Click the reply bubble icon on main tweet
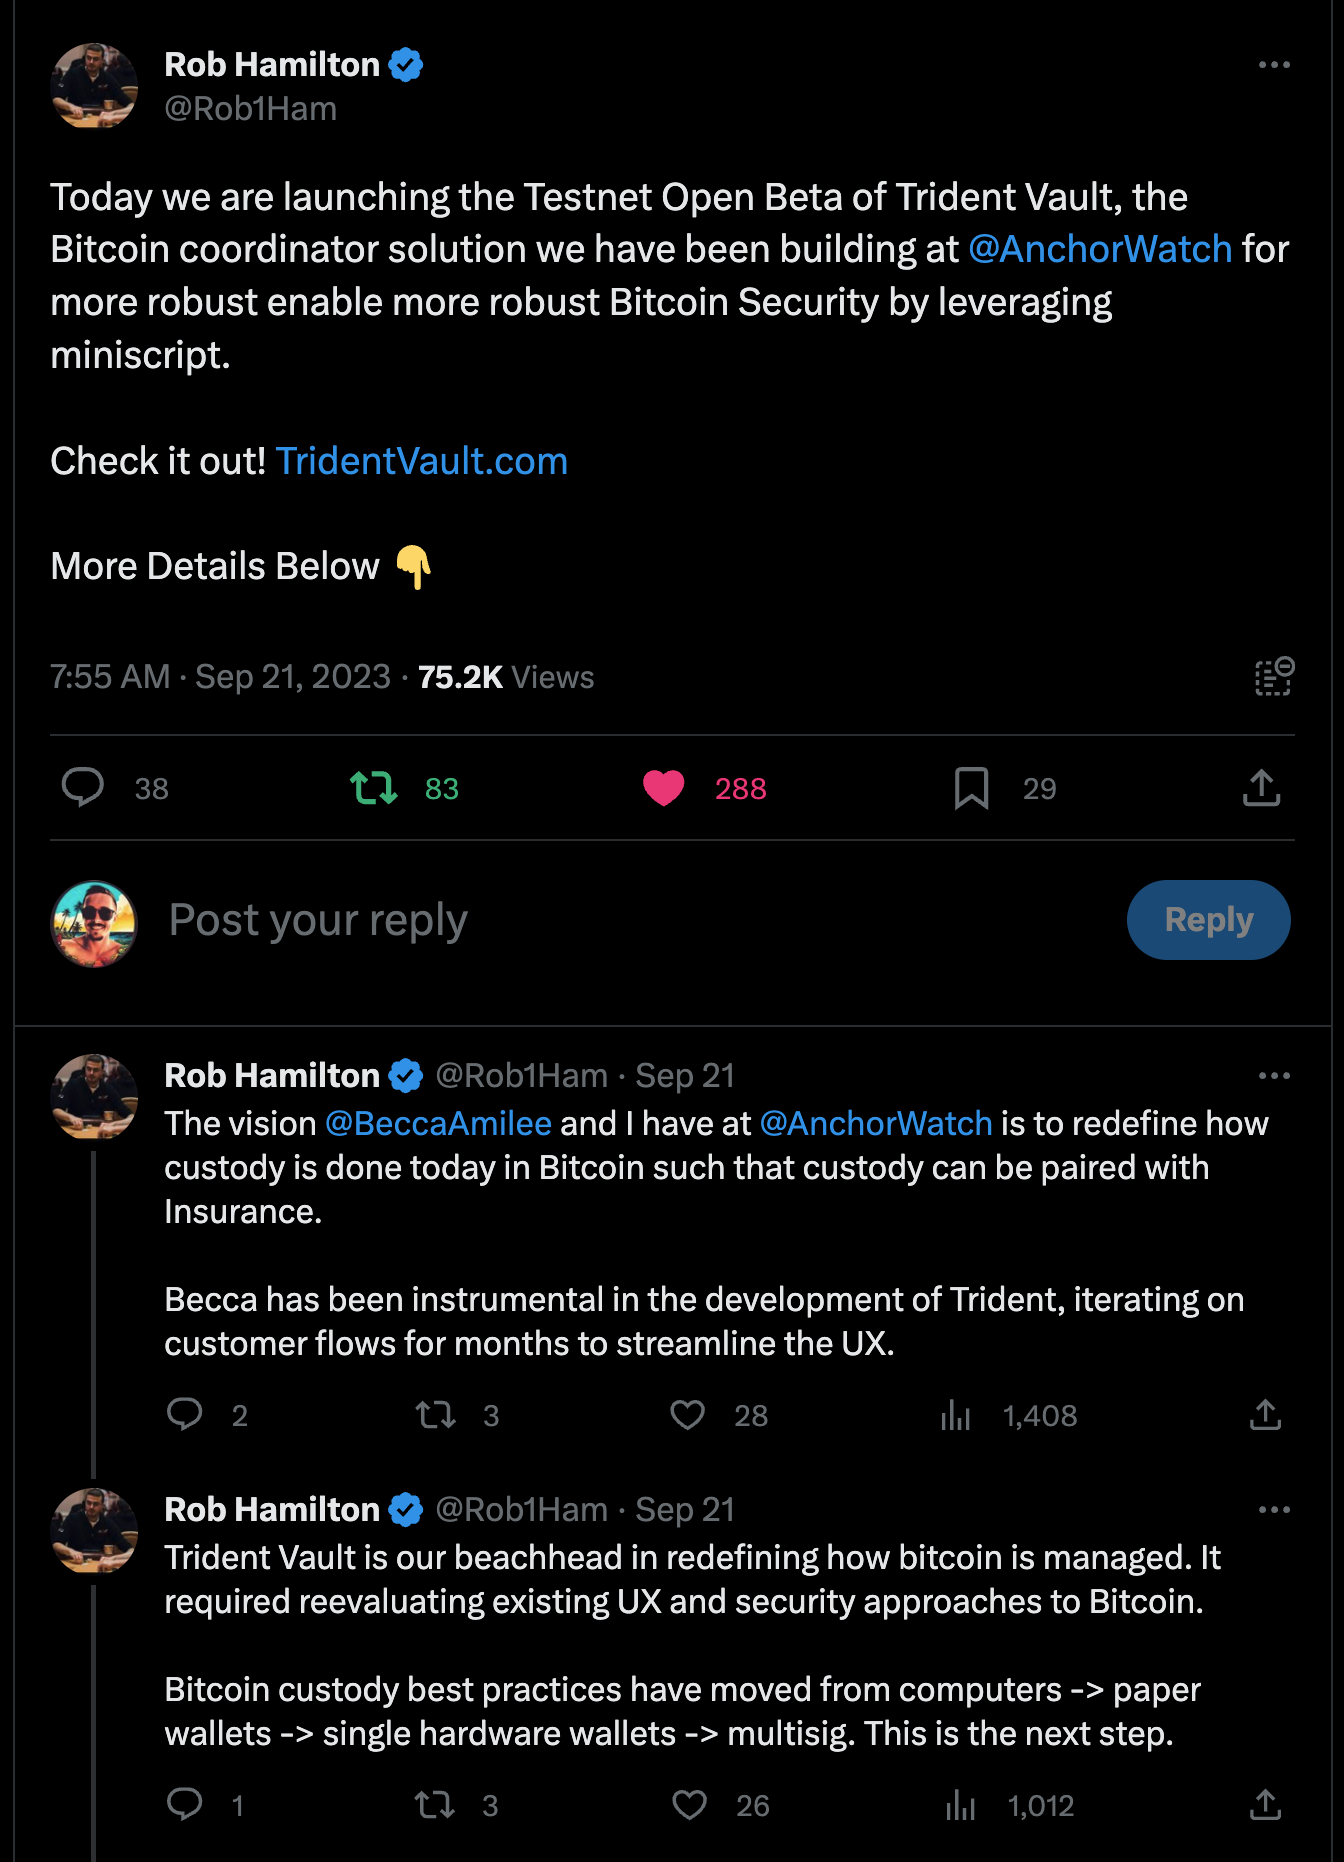 pos(83,788)
